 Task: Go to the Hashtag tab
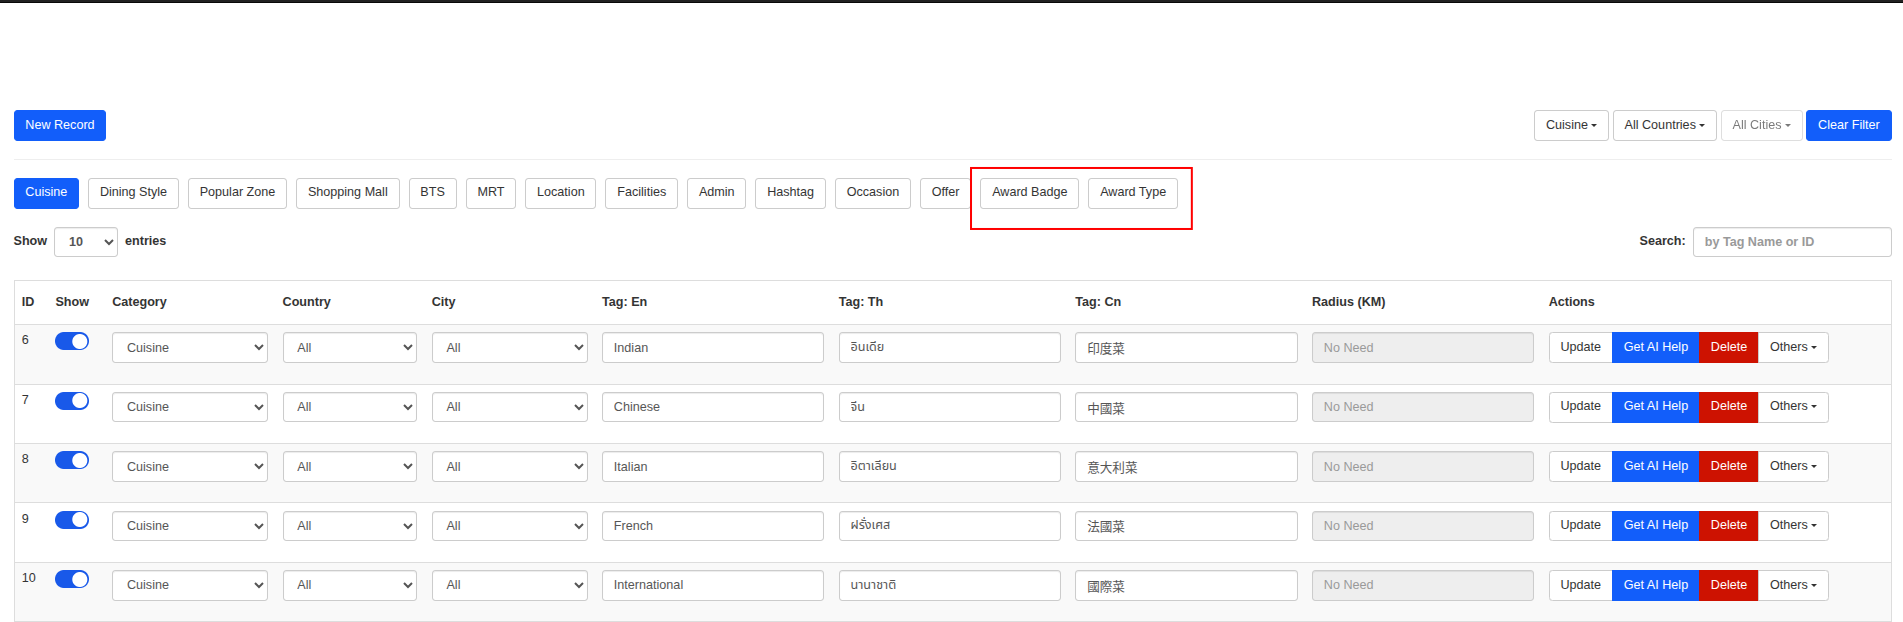point(790,192)
